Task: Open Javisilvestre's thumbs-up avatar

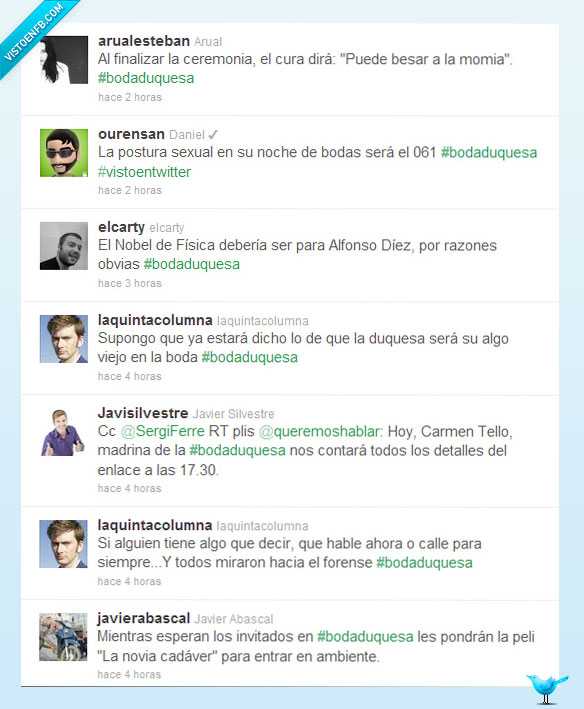Action: [64, 432]
